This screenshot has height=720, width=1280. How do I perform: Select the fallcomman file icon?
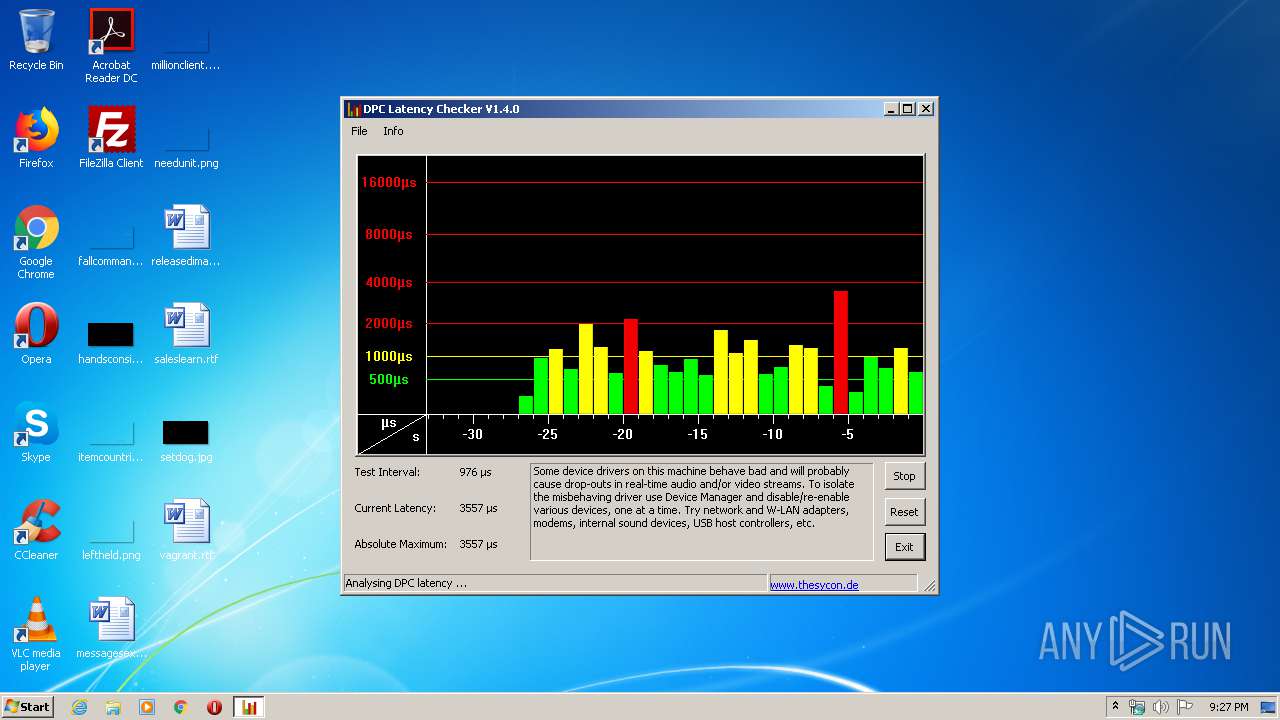point(111,242)
